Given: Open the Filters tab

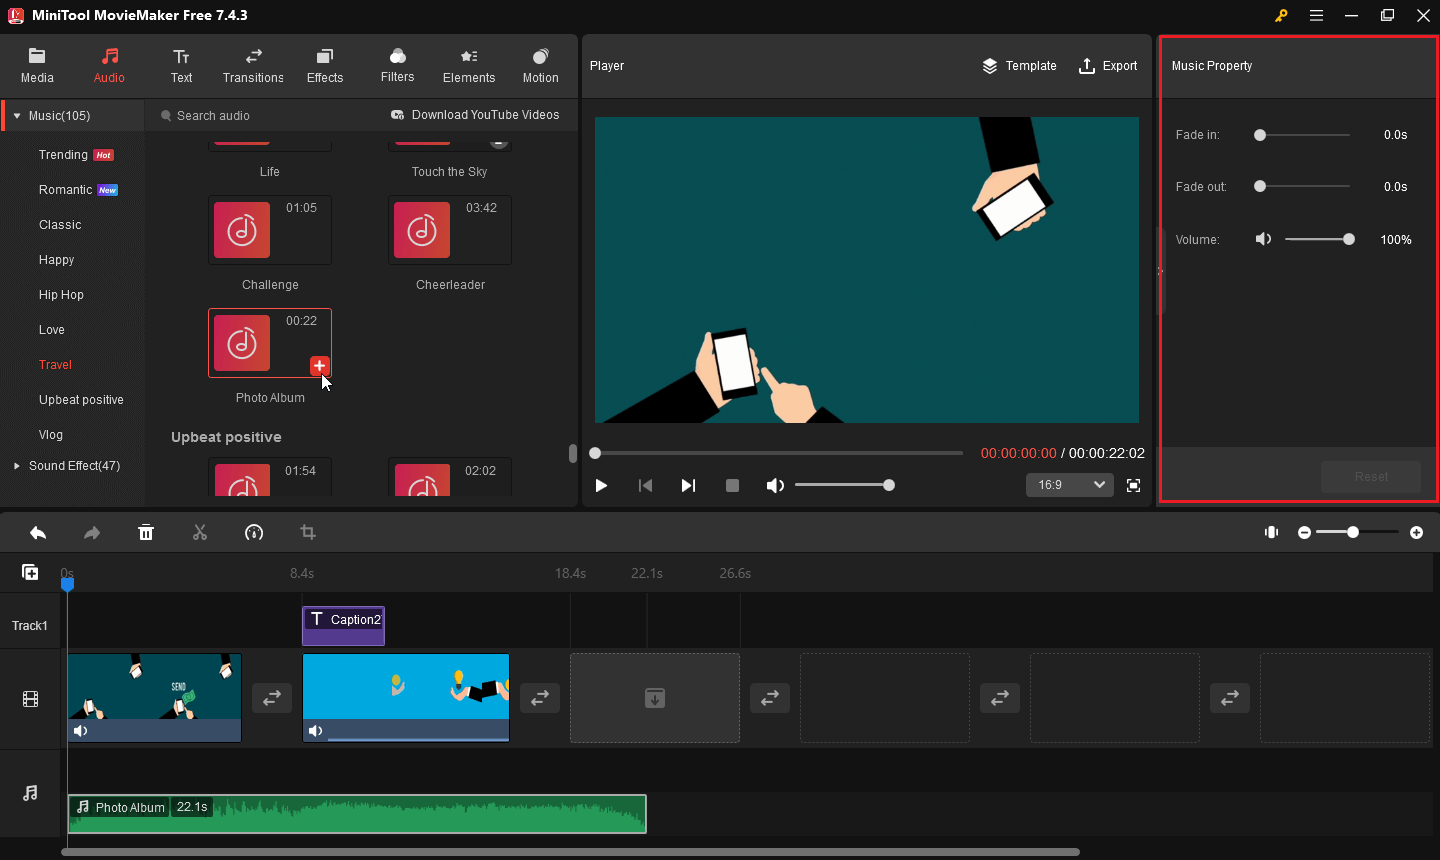Looking at the screenshot, I should [x=397, y=66].
